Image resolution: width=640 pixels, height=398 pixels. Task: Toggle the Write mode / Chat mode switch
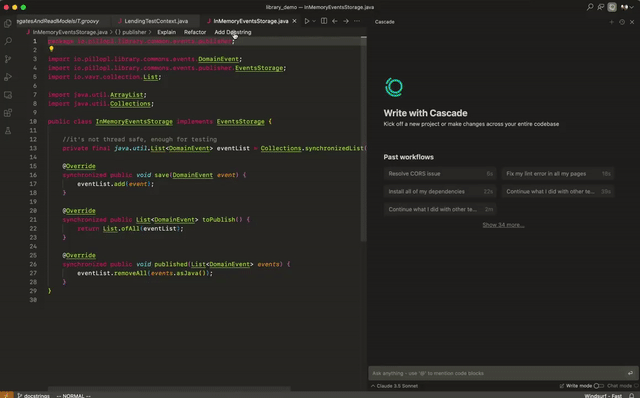(x=598, y=386)
